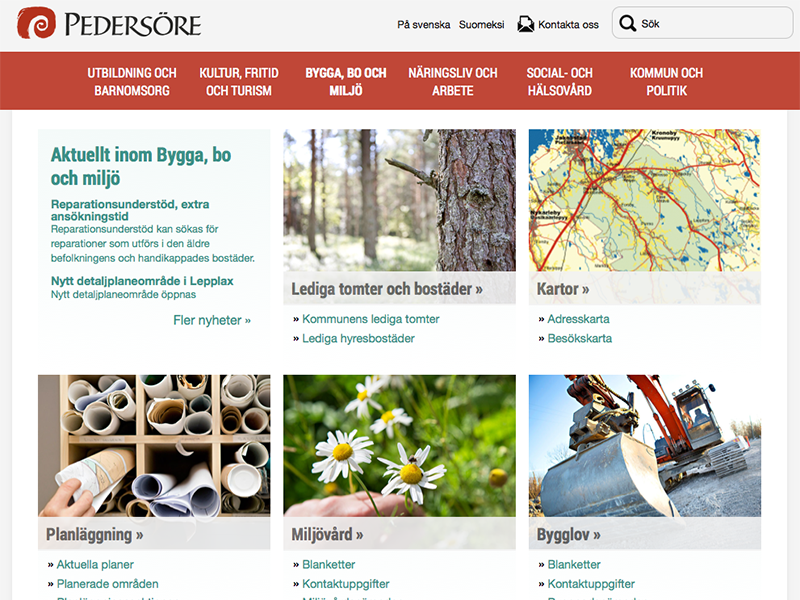Click the magnifying glass search icon
This screenshot has width=800, height=600.
[628, 24]
